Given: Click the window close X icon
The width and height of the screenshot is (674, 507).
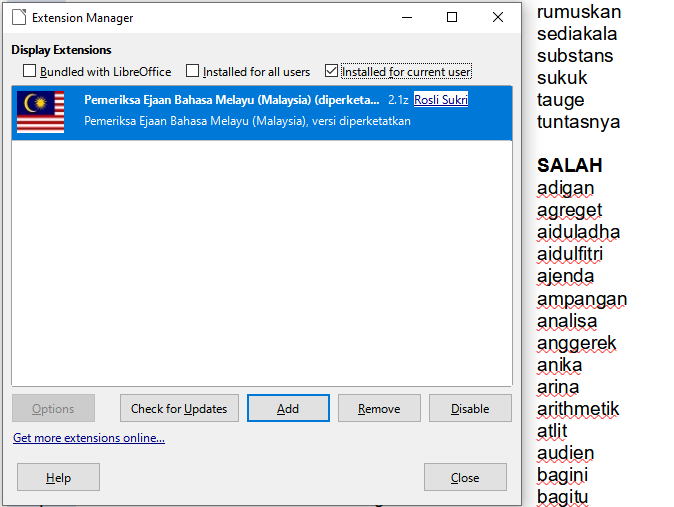Looking at the screenshot, I should coord(498,17).
